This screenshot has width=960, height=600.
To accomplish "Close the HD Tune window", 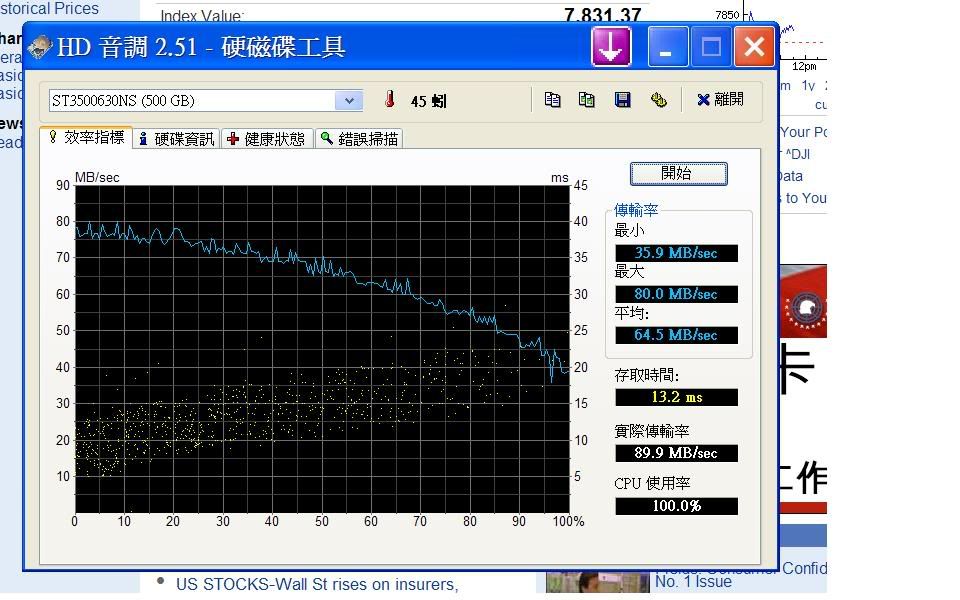I will [754, 47].
